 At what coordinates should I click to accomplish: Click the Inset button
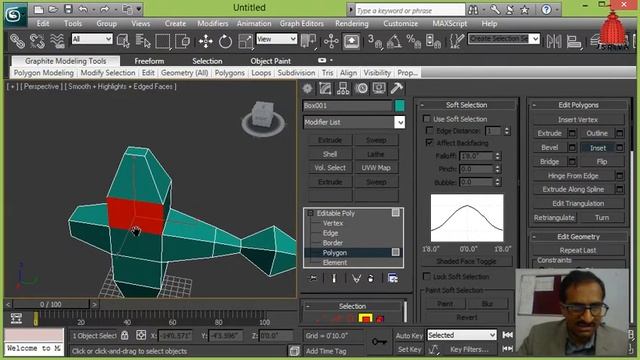pyautogui.click(x=598, y=148)
